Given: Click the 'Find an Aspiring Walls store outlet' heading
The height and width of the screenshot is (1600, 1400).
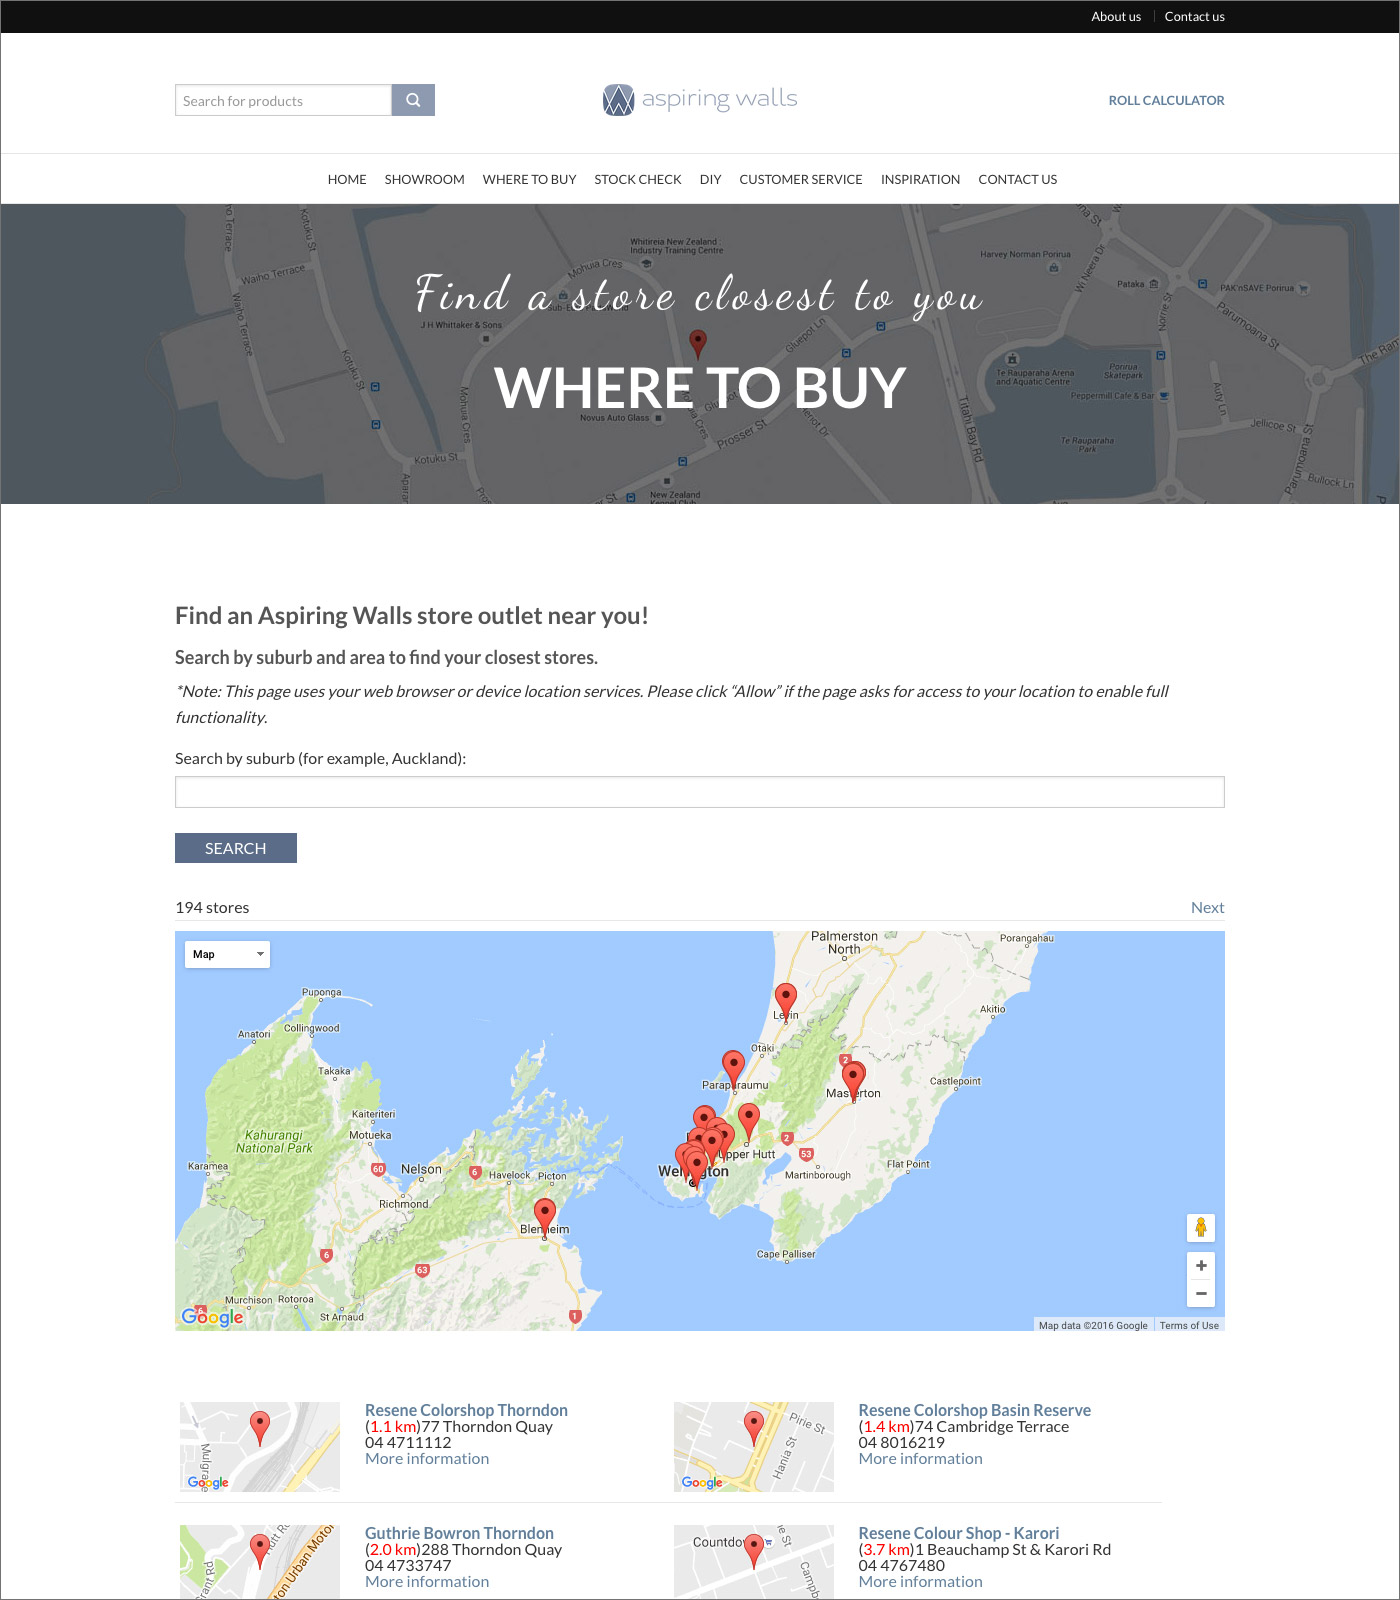Looking at the screenshot, I should [x=412, y=615].
